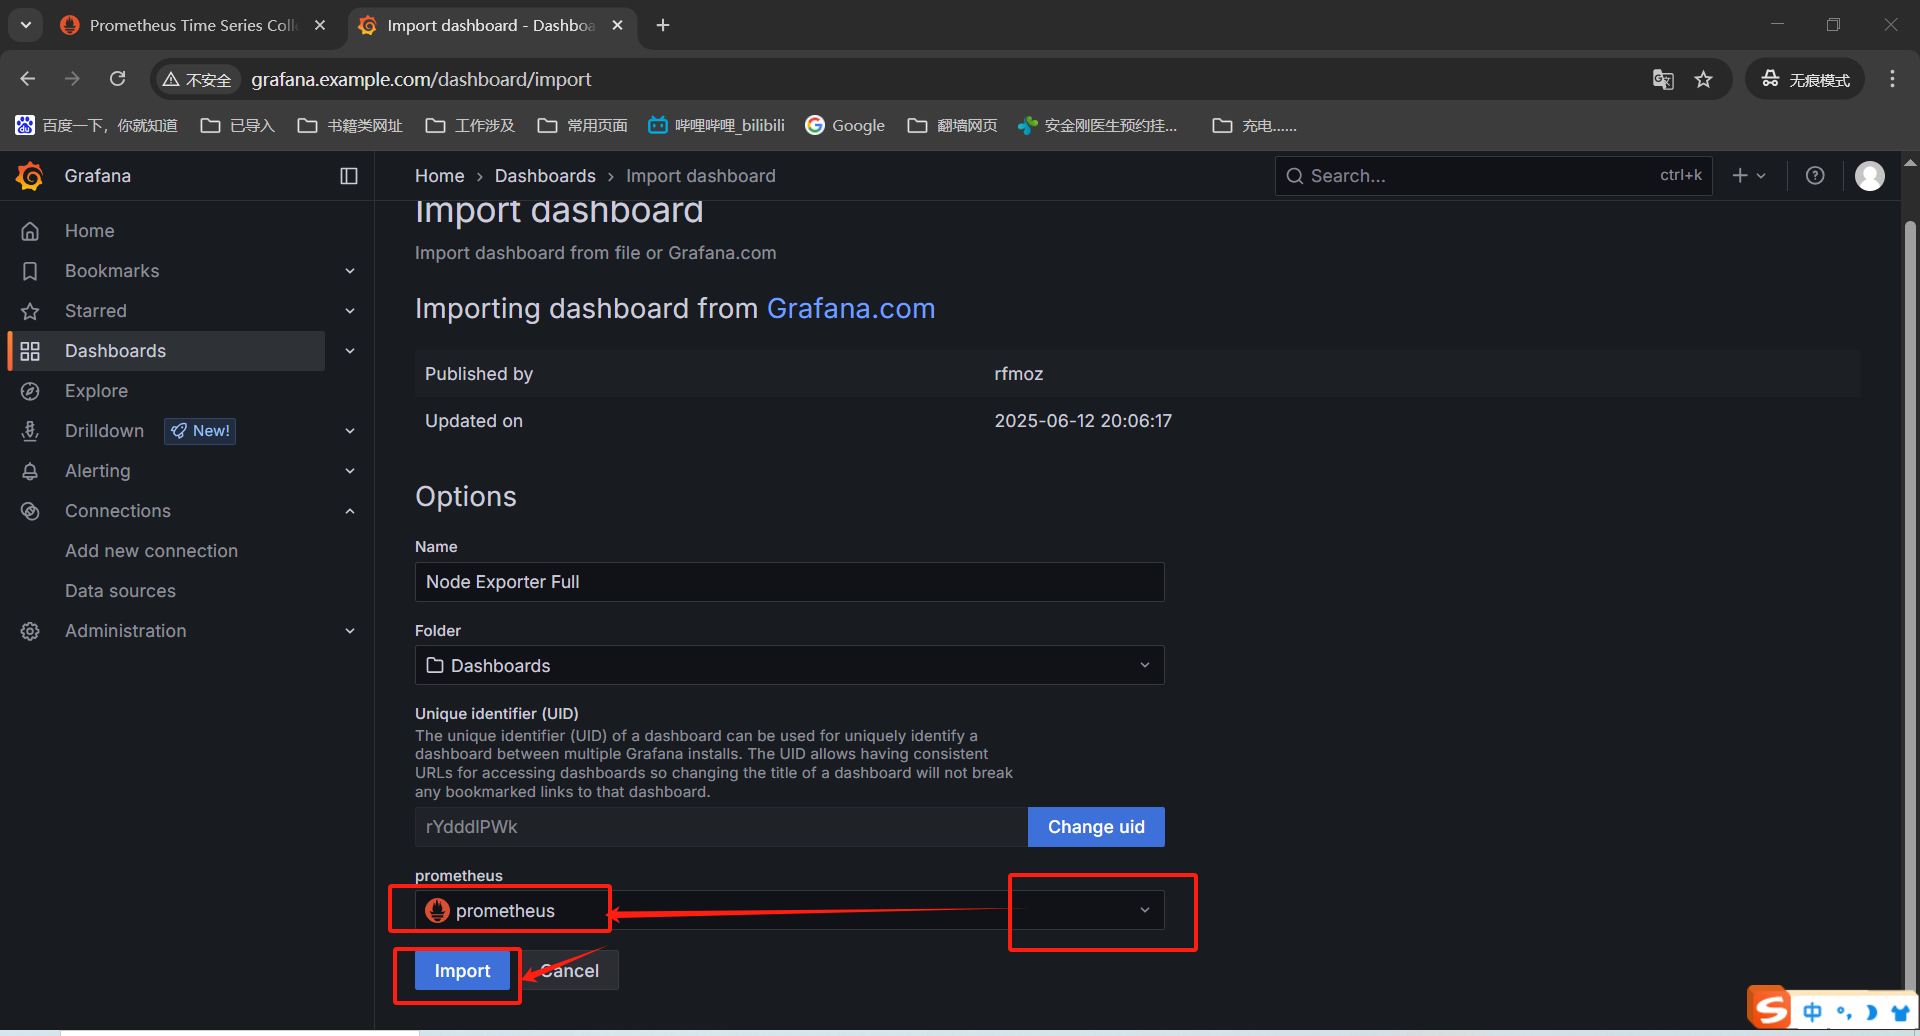The height and width of the screenshot is (1036, 1920).
Task: Click the Explore compass icon
Action: [x=30, y=391]
